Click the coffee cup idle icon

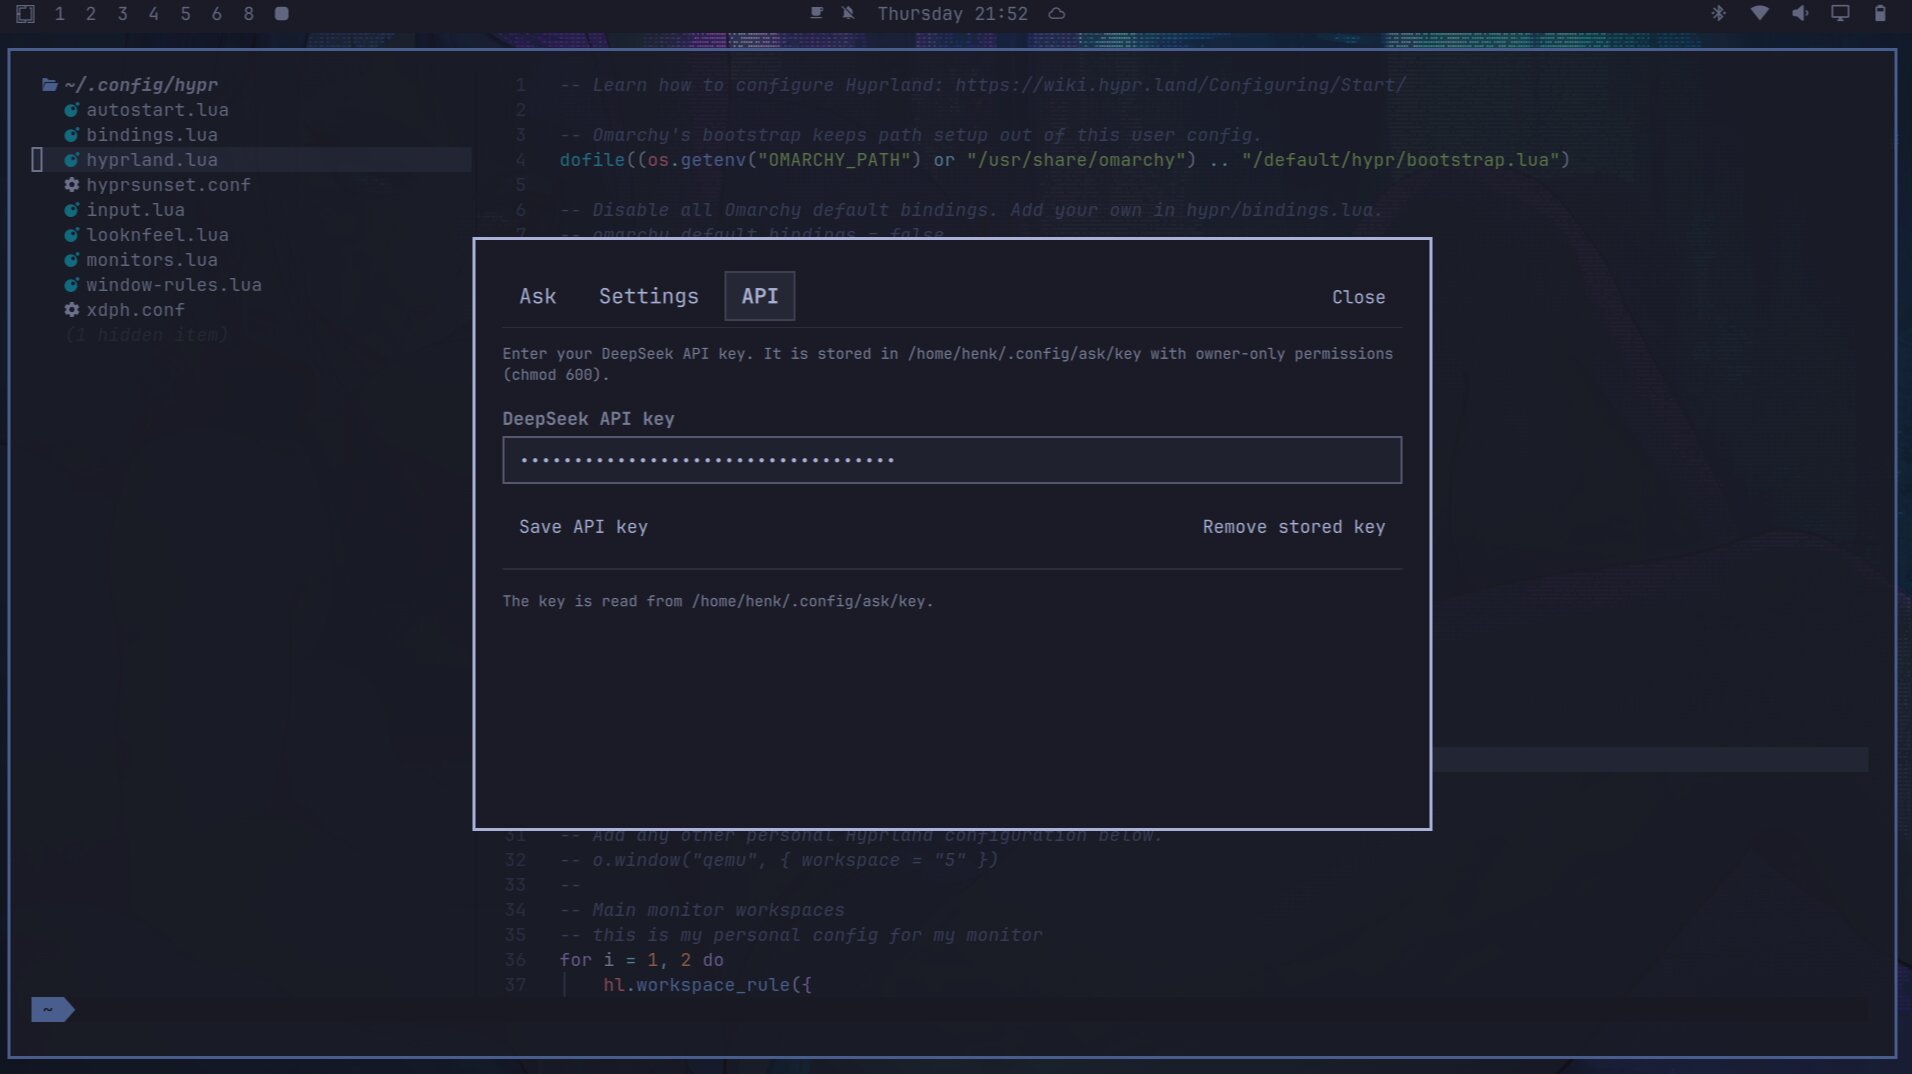click(x=816, y=14)
